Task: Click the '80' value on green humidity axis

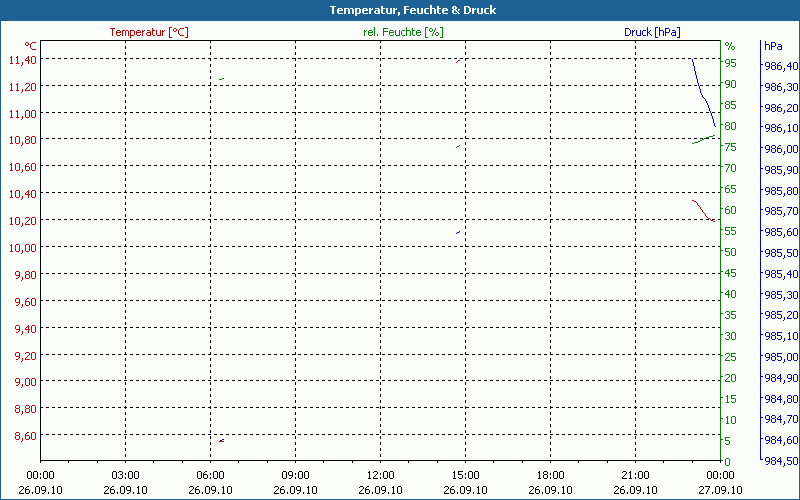Action: click(x=731, y=126)
